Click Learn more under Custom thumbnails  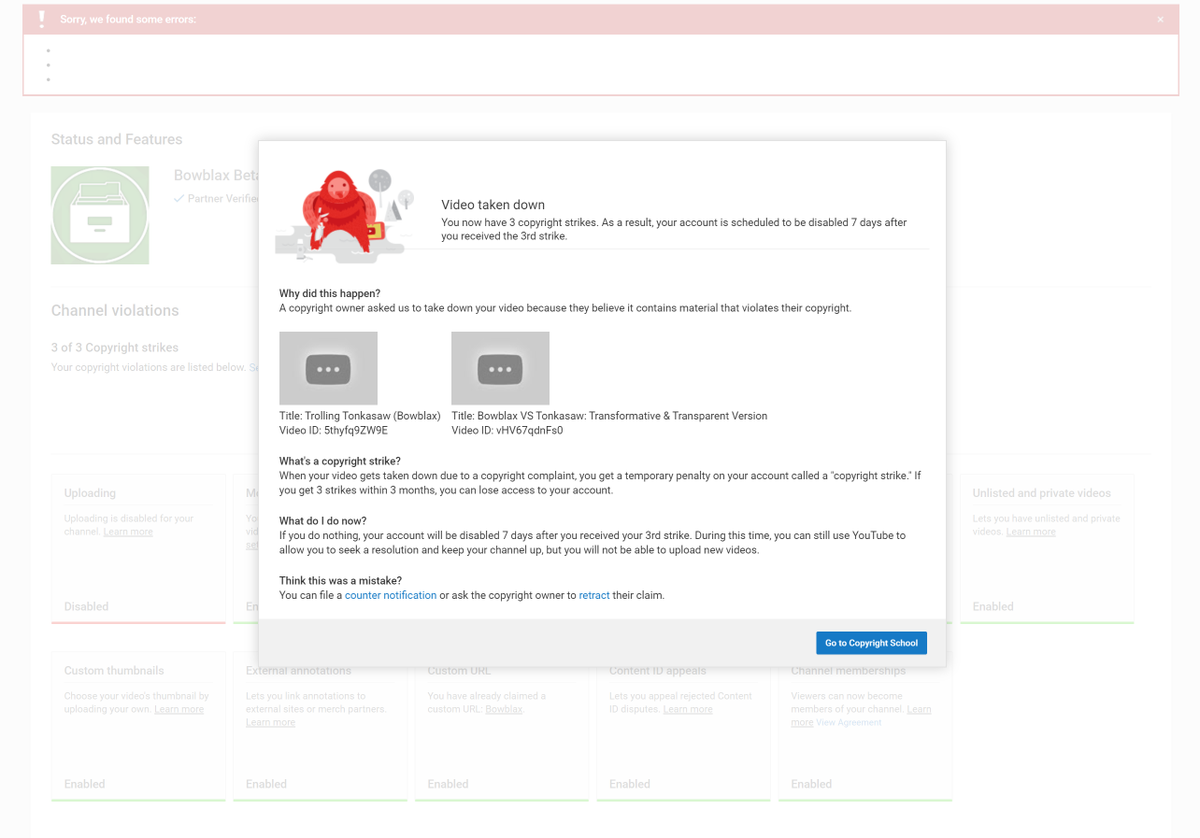coord(179,709)
